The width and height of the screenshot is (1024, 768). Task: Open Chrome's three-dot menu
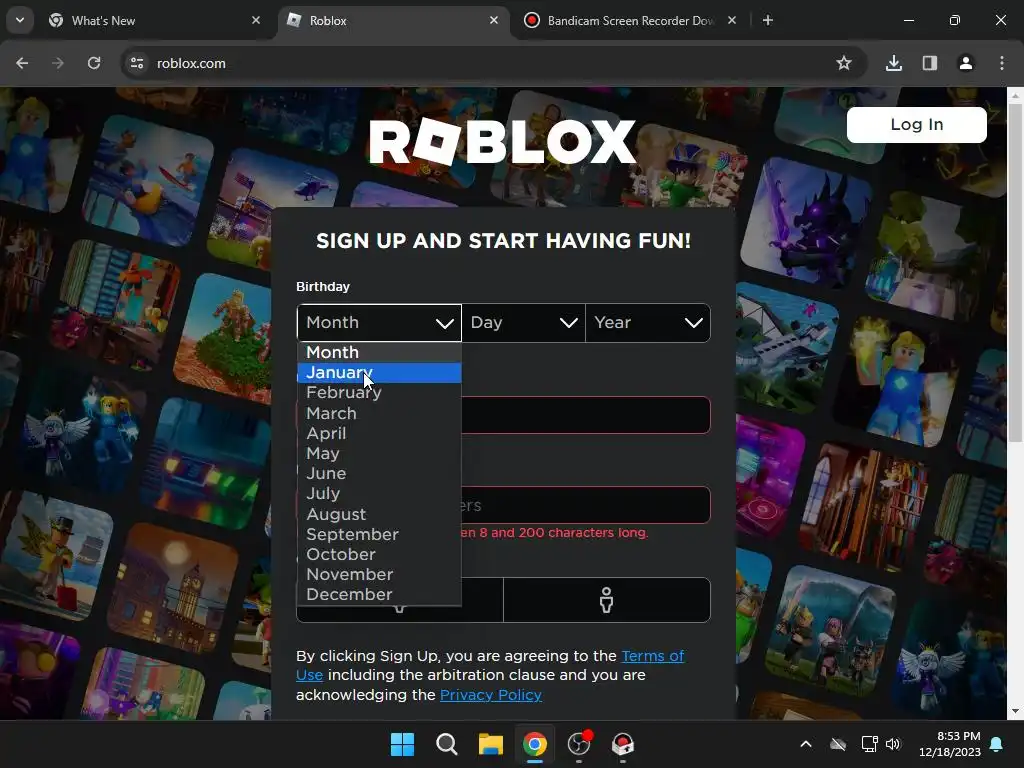[x=1002, y=63]
